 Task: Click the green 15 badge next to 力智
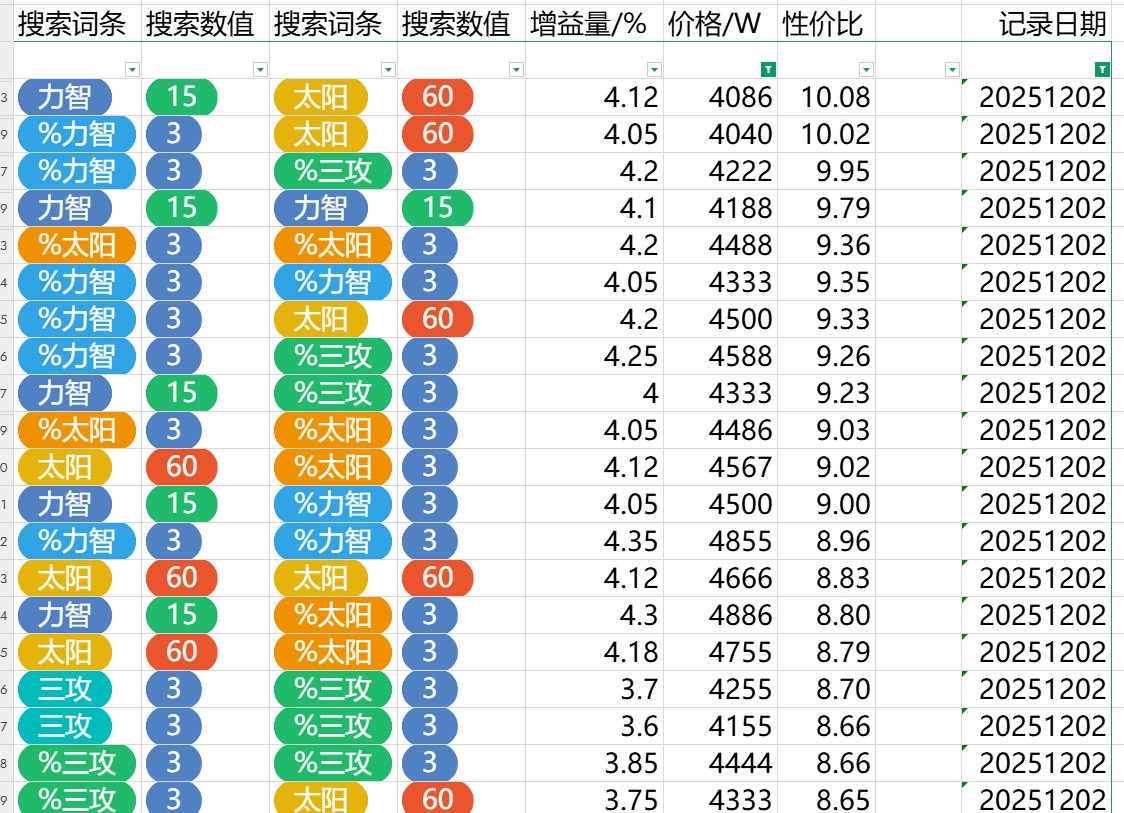181,98
